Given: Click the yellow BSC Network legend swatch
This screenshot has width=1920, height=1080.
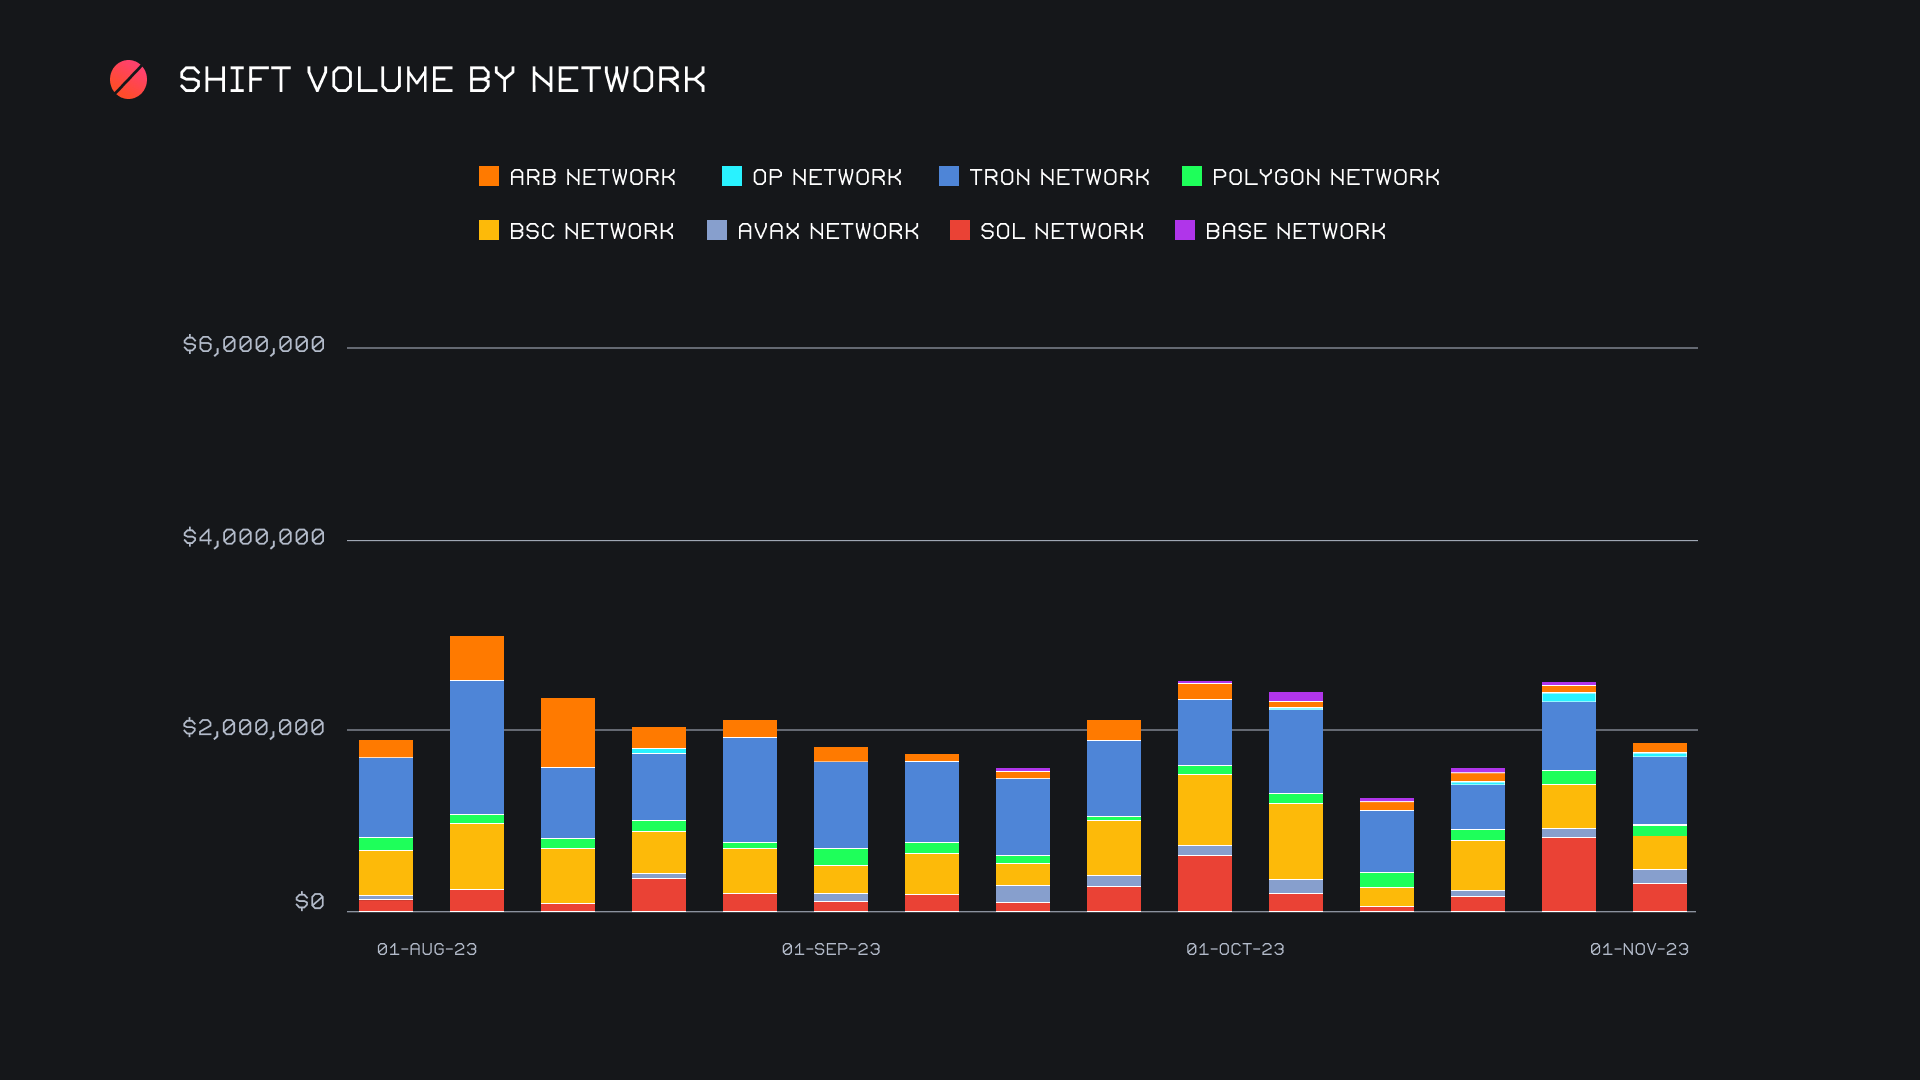Looking at the screenshot, I should (488, 231).
